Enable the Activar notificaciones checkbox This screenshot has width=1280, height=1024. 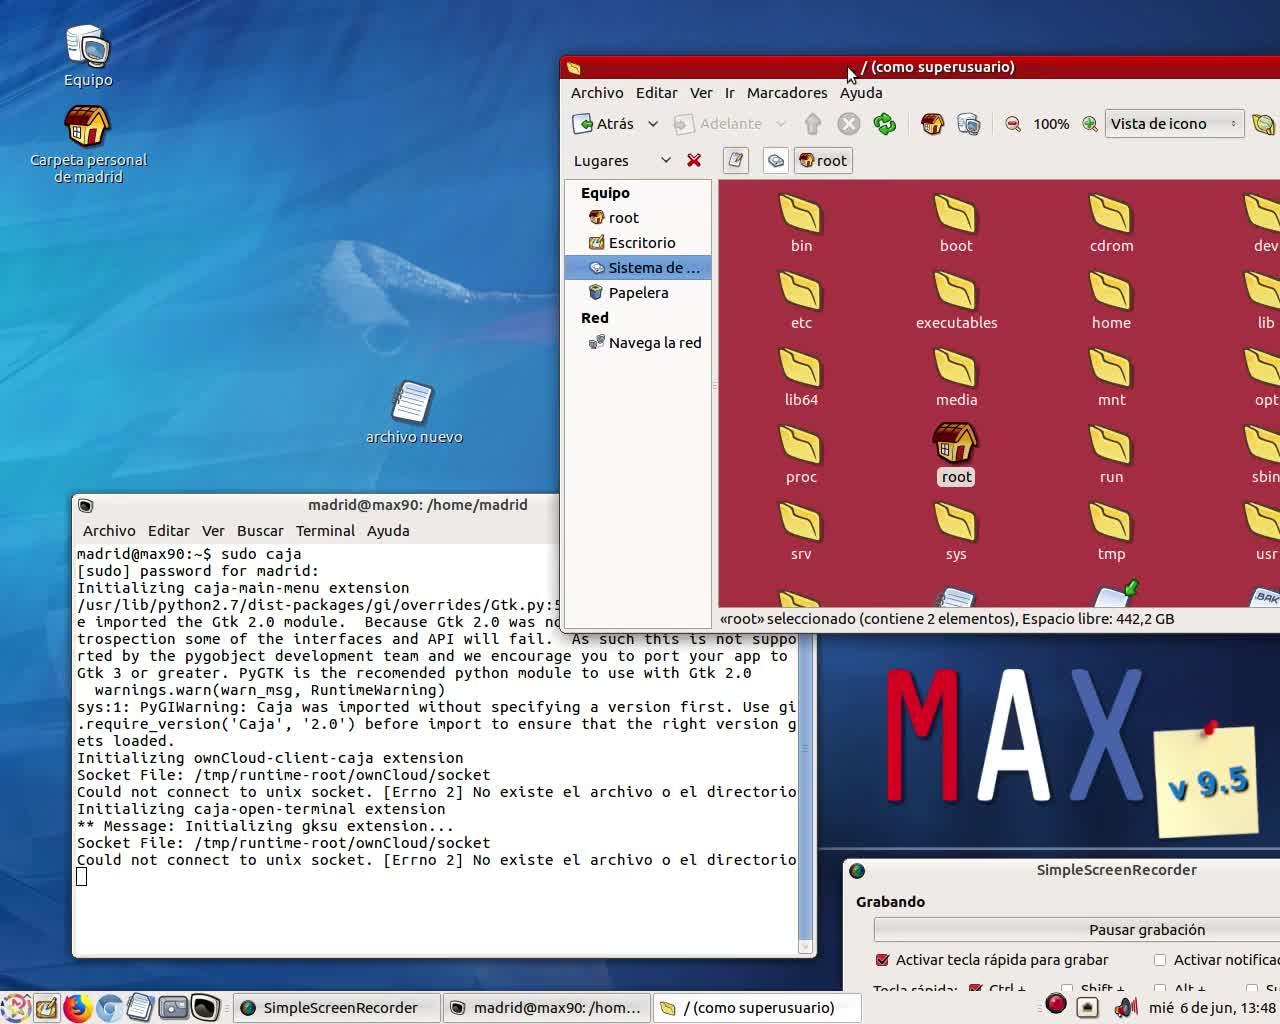tap(1160, 960)
